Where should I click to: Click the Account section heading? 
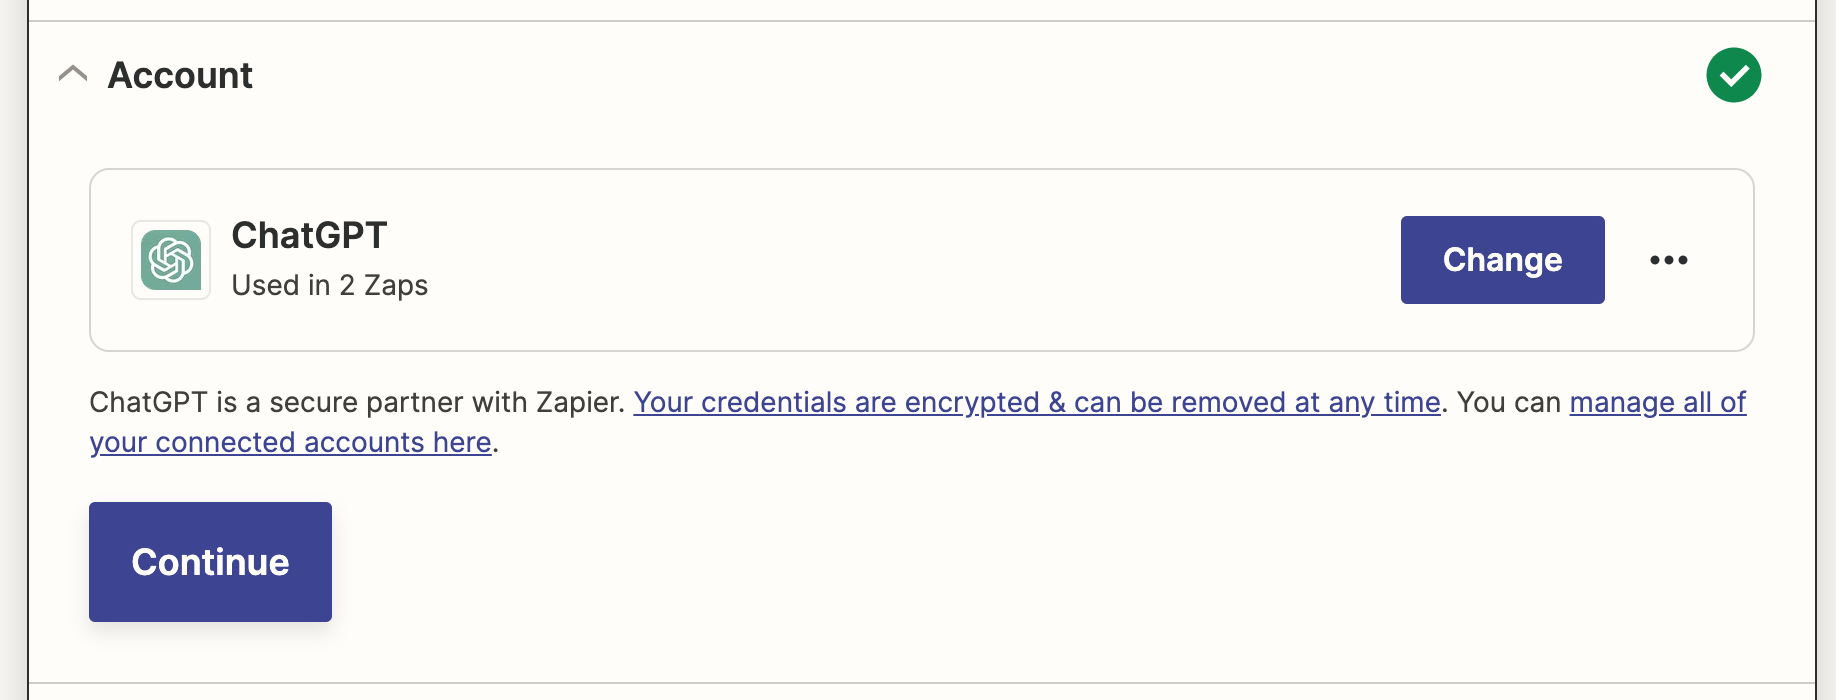pos(180,75)
